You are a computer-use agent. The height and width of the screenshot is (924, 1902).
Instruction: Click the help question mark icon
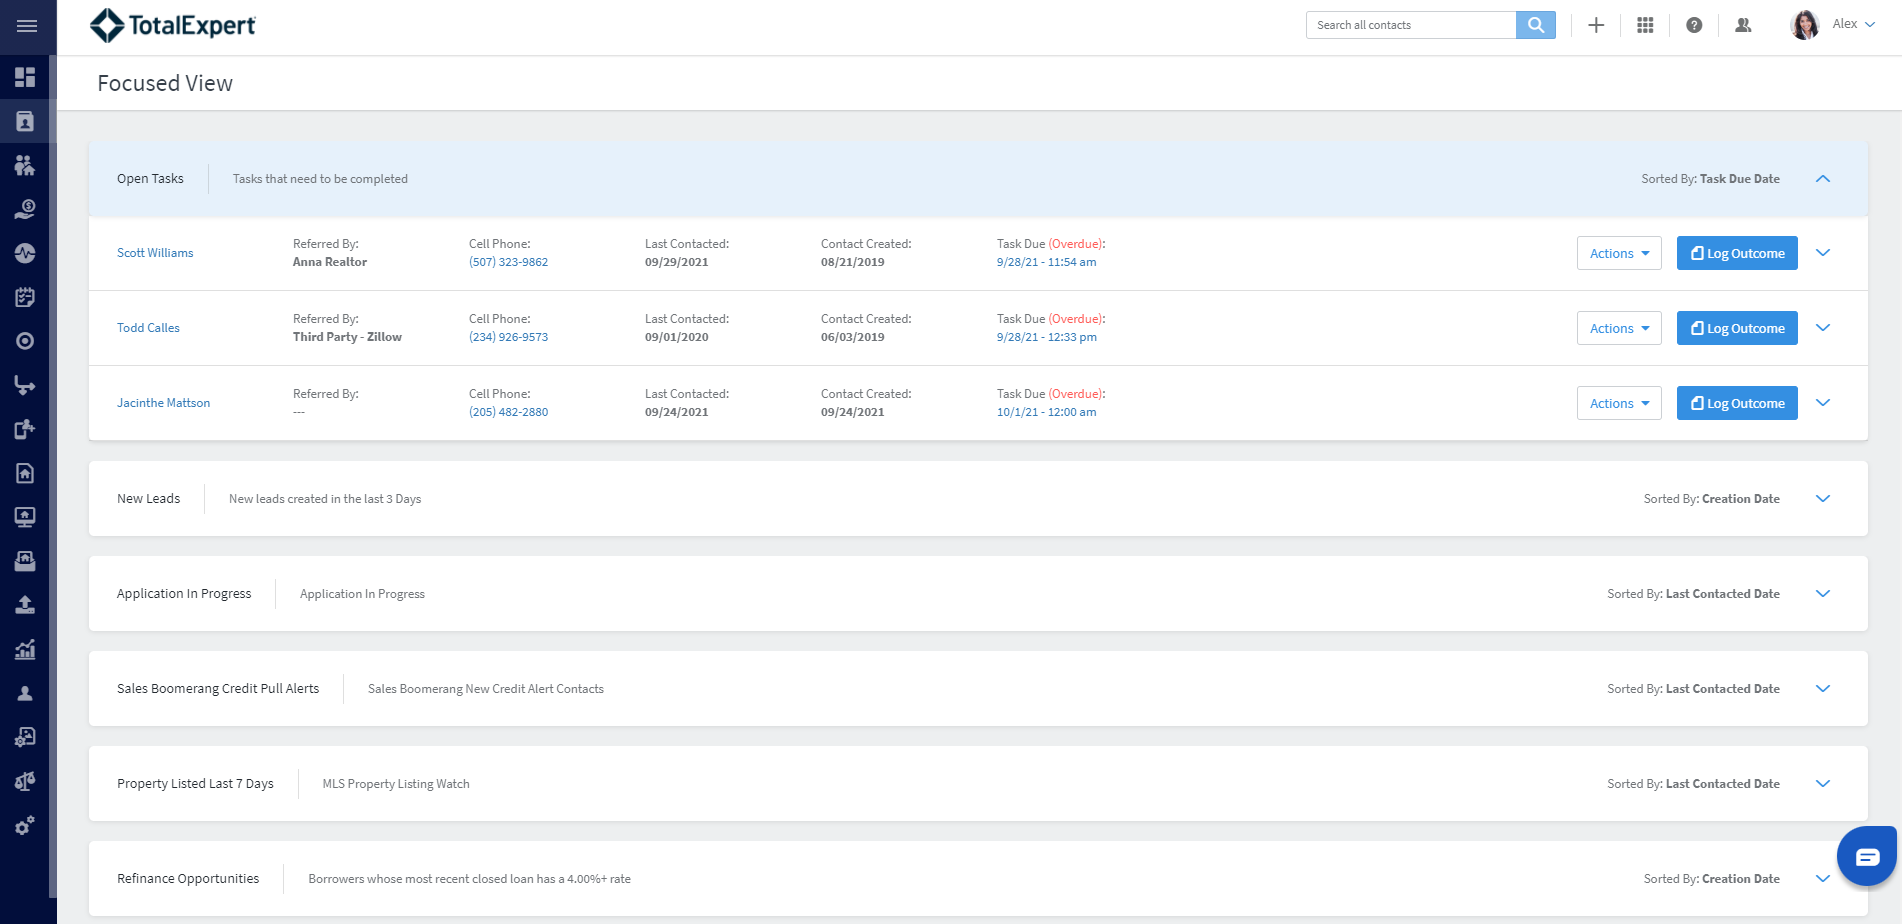1694,25
